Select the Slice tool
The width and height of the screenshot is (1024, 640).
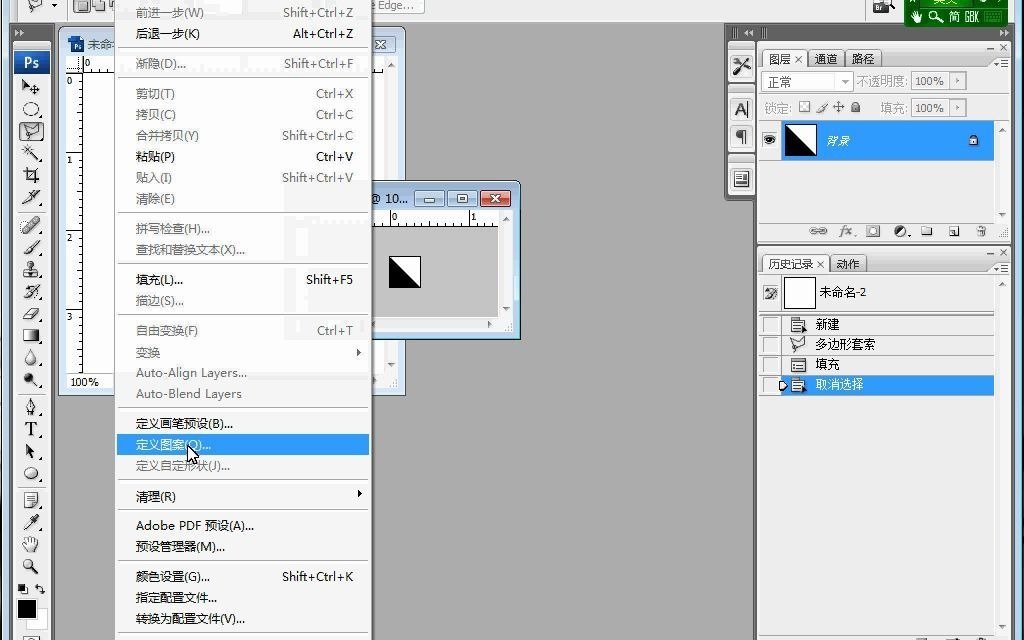tap(31, 197)
